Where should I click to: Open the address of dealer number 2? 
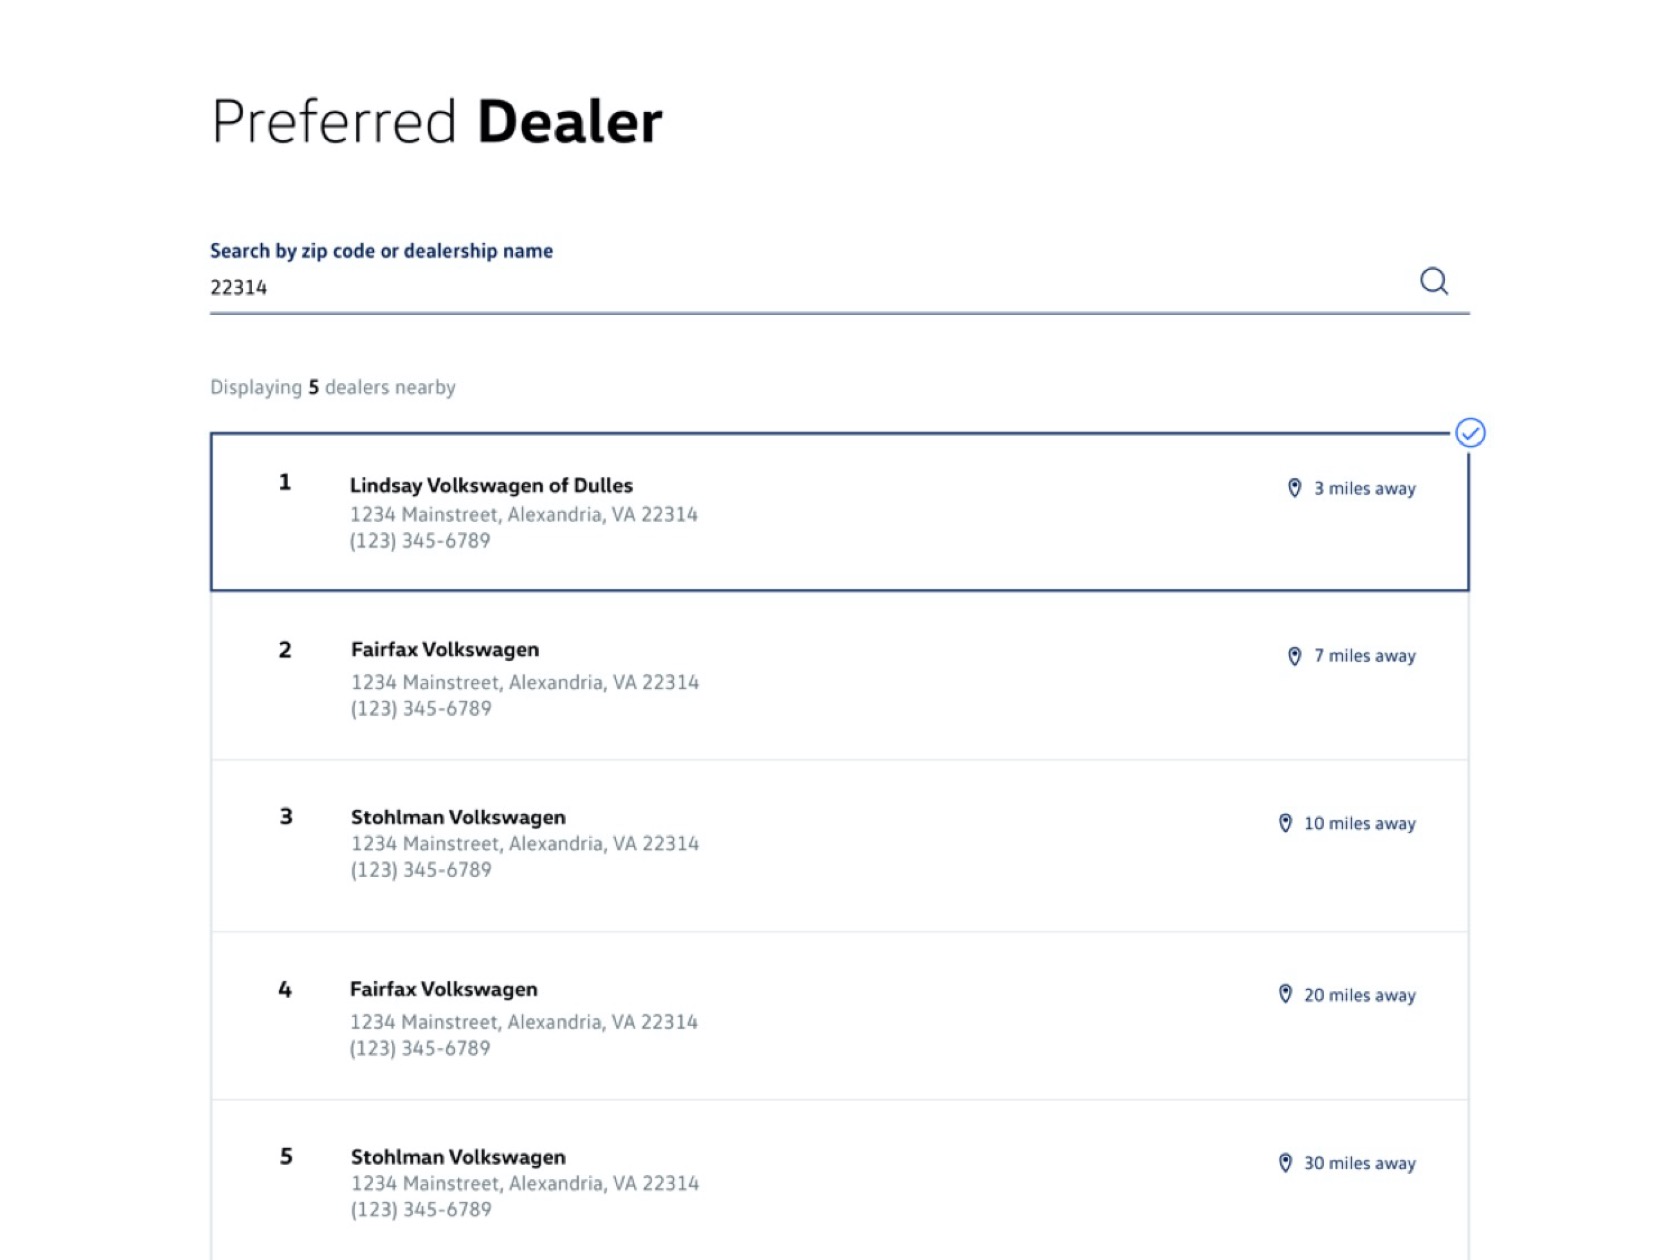525,682
